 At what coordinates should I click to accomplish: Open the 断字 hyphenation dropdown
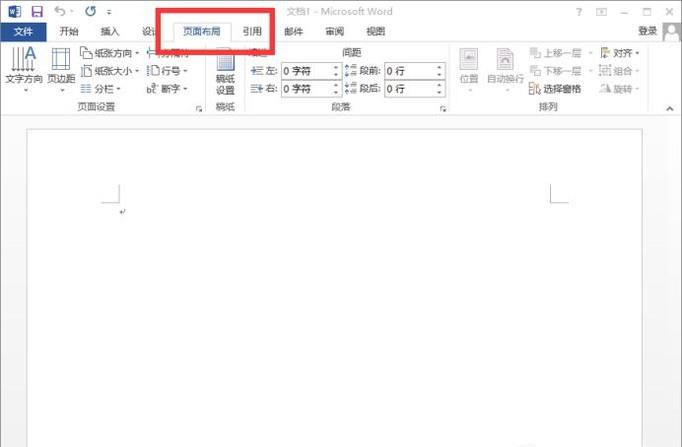point(167,89)
